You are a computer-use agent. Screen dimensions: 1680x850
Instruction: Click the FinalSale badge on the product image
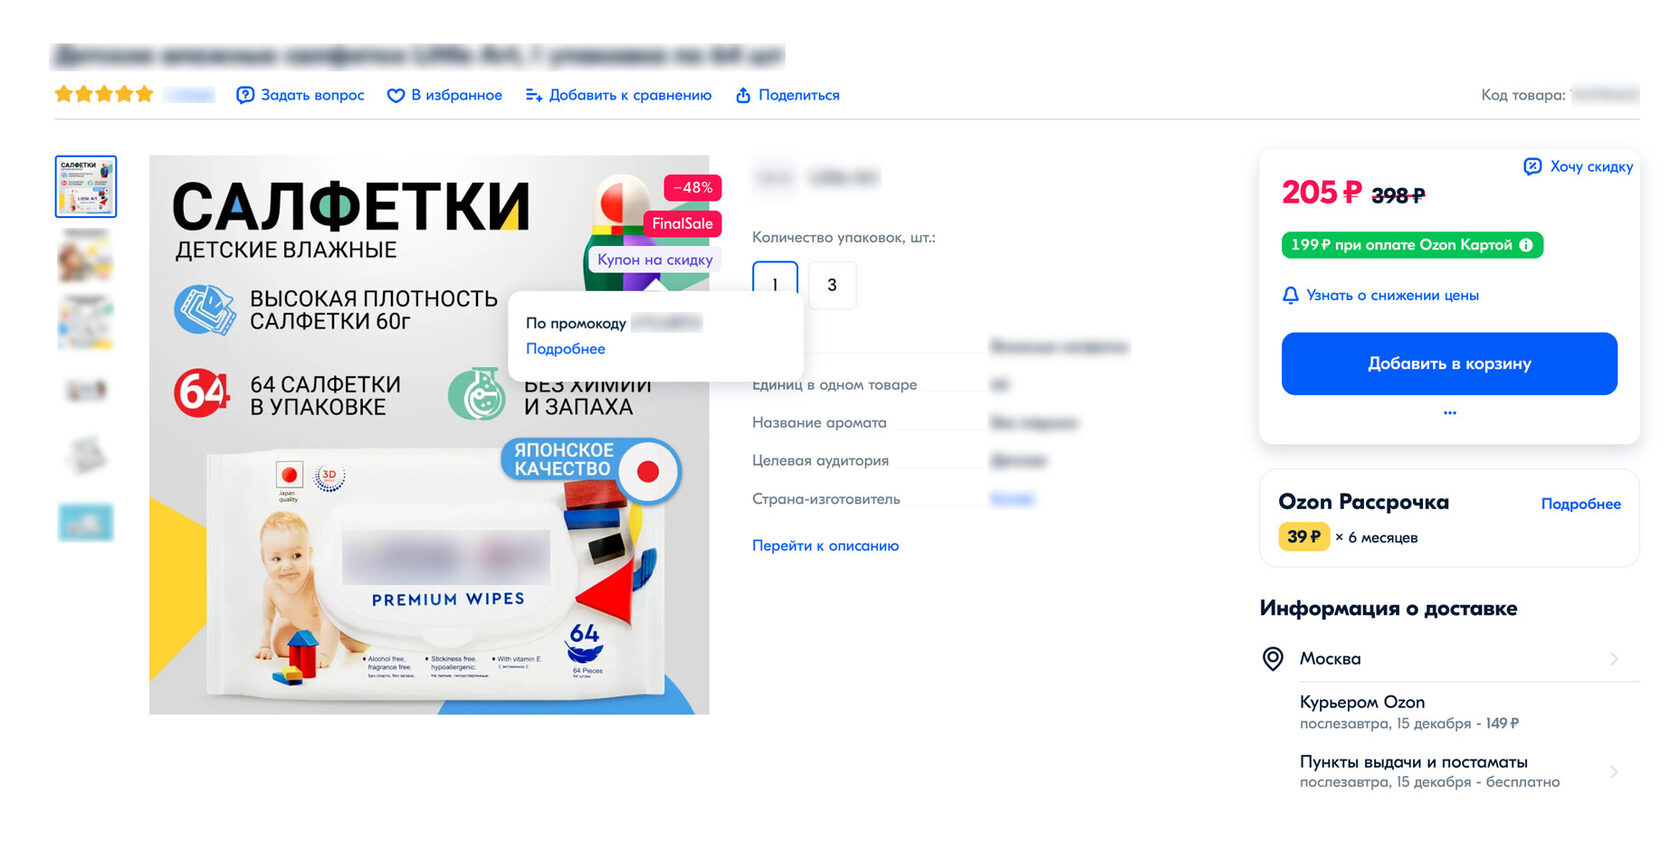(682, 223)
